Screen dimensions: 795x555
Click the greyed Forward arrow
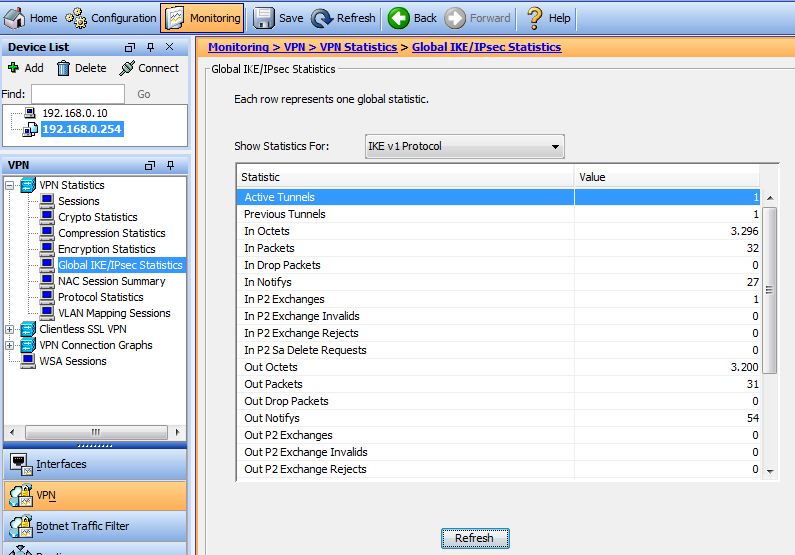(x=478, y=18)
